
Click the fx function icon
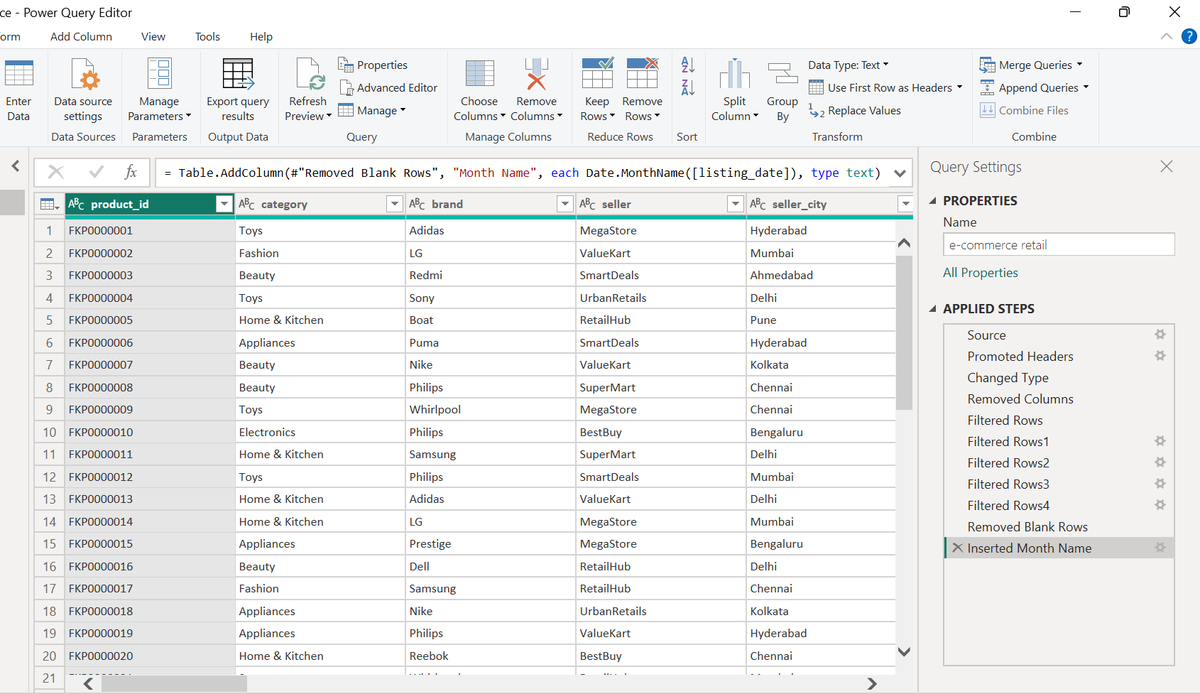pos(131,172)
